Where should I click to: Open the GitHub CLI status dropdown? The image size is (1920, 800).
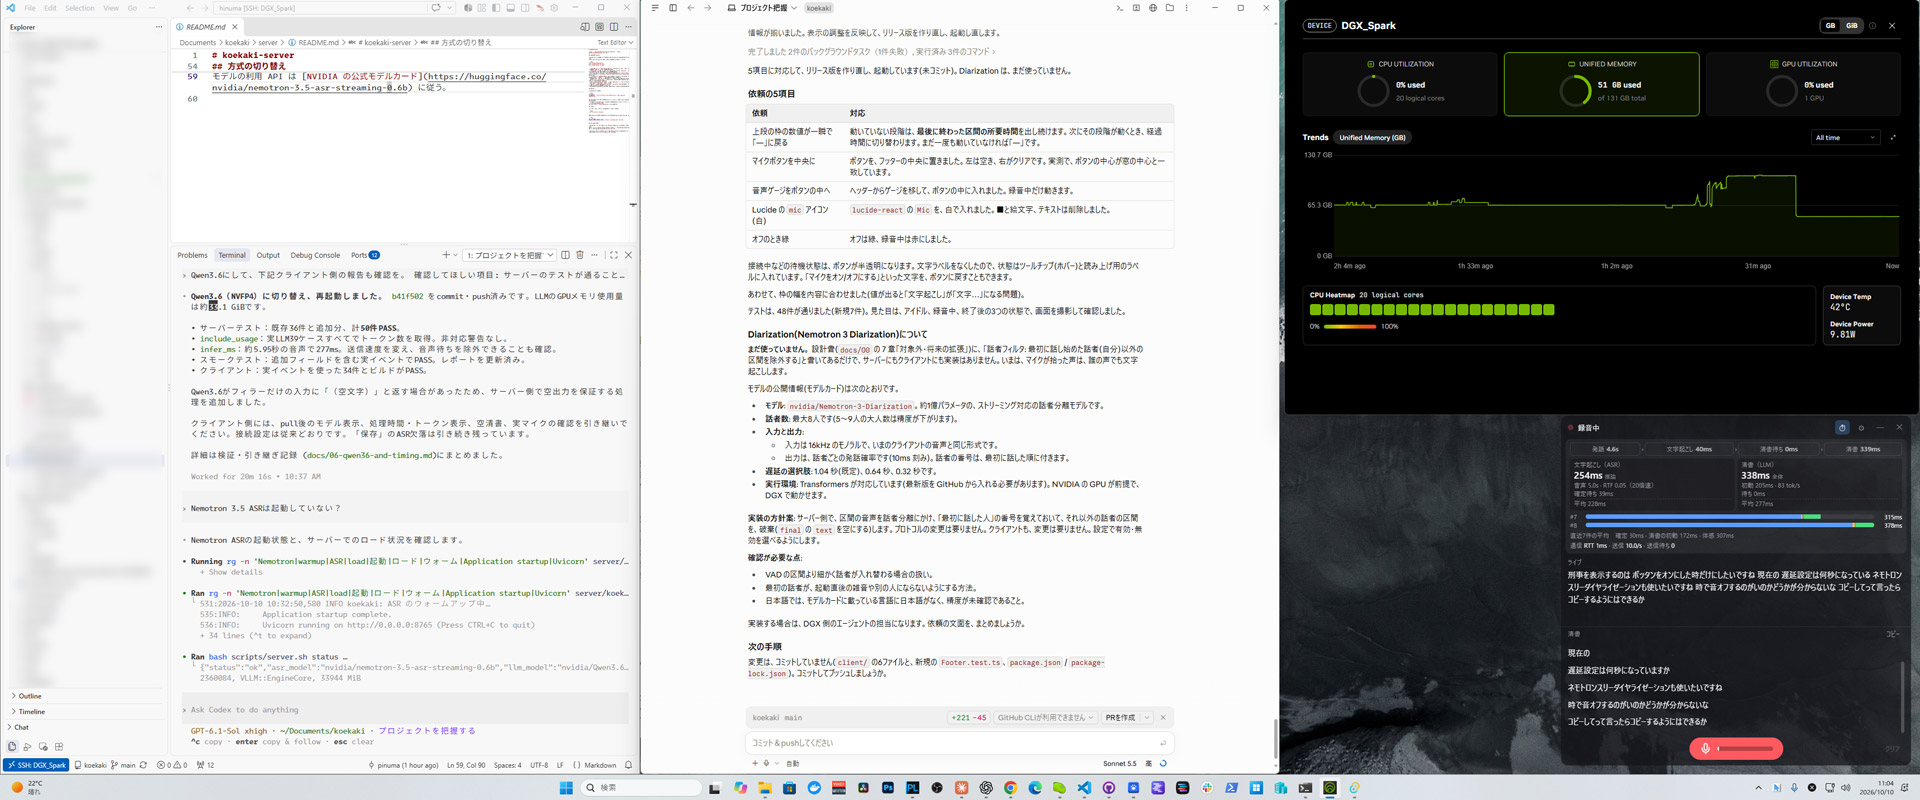pyautogui.click(x=1045, y=718)
